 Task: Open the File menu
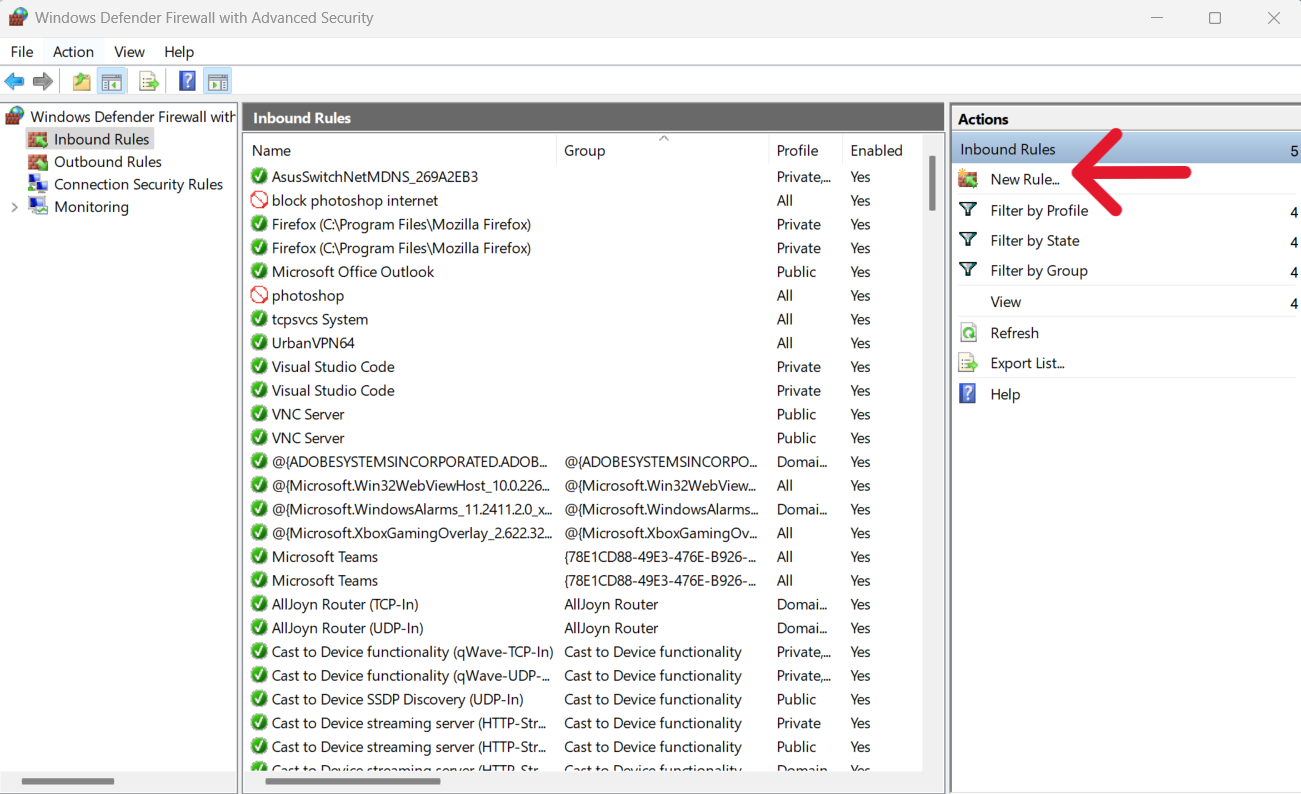click(x=22, y=52)
